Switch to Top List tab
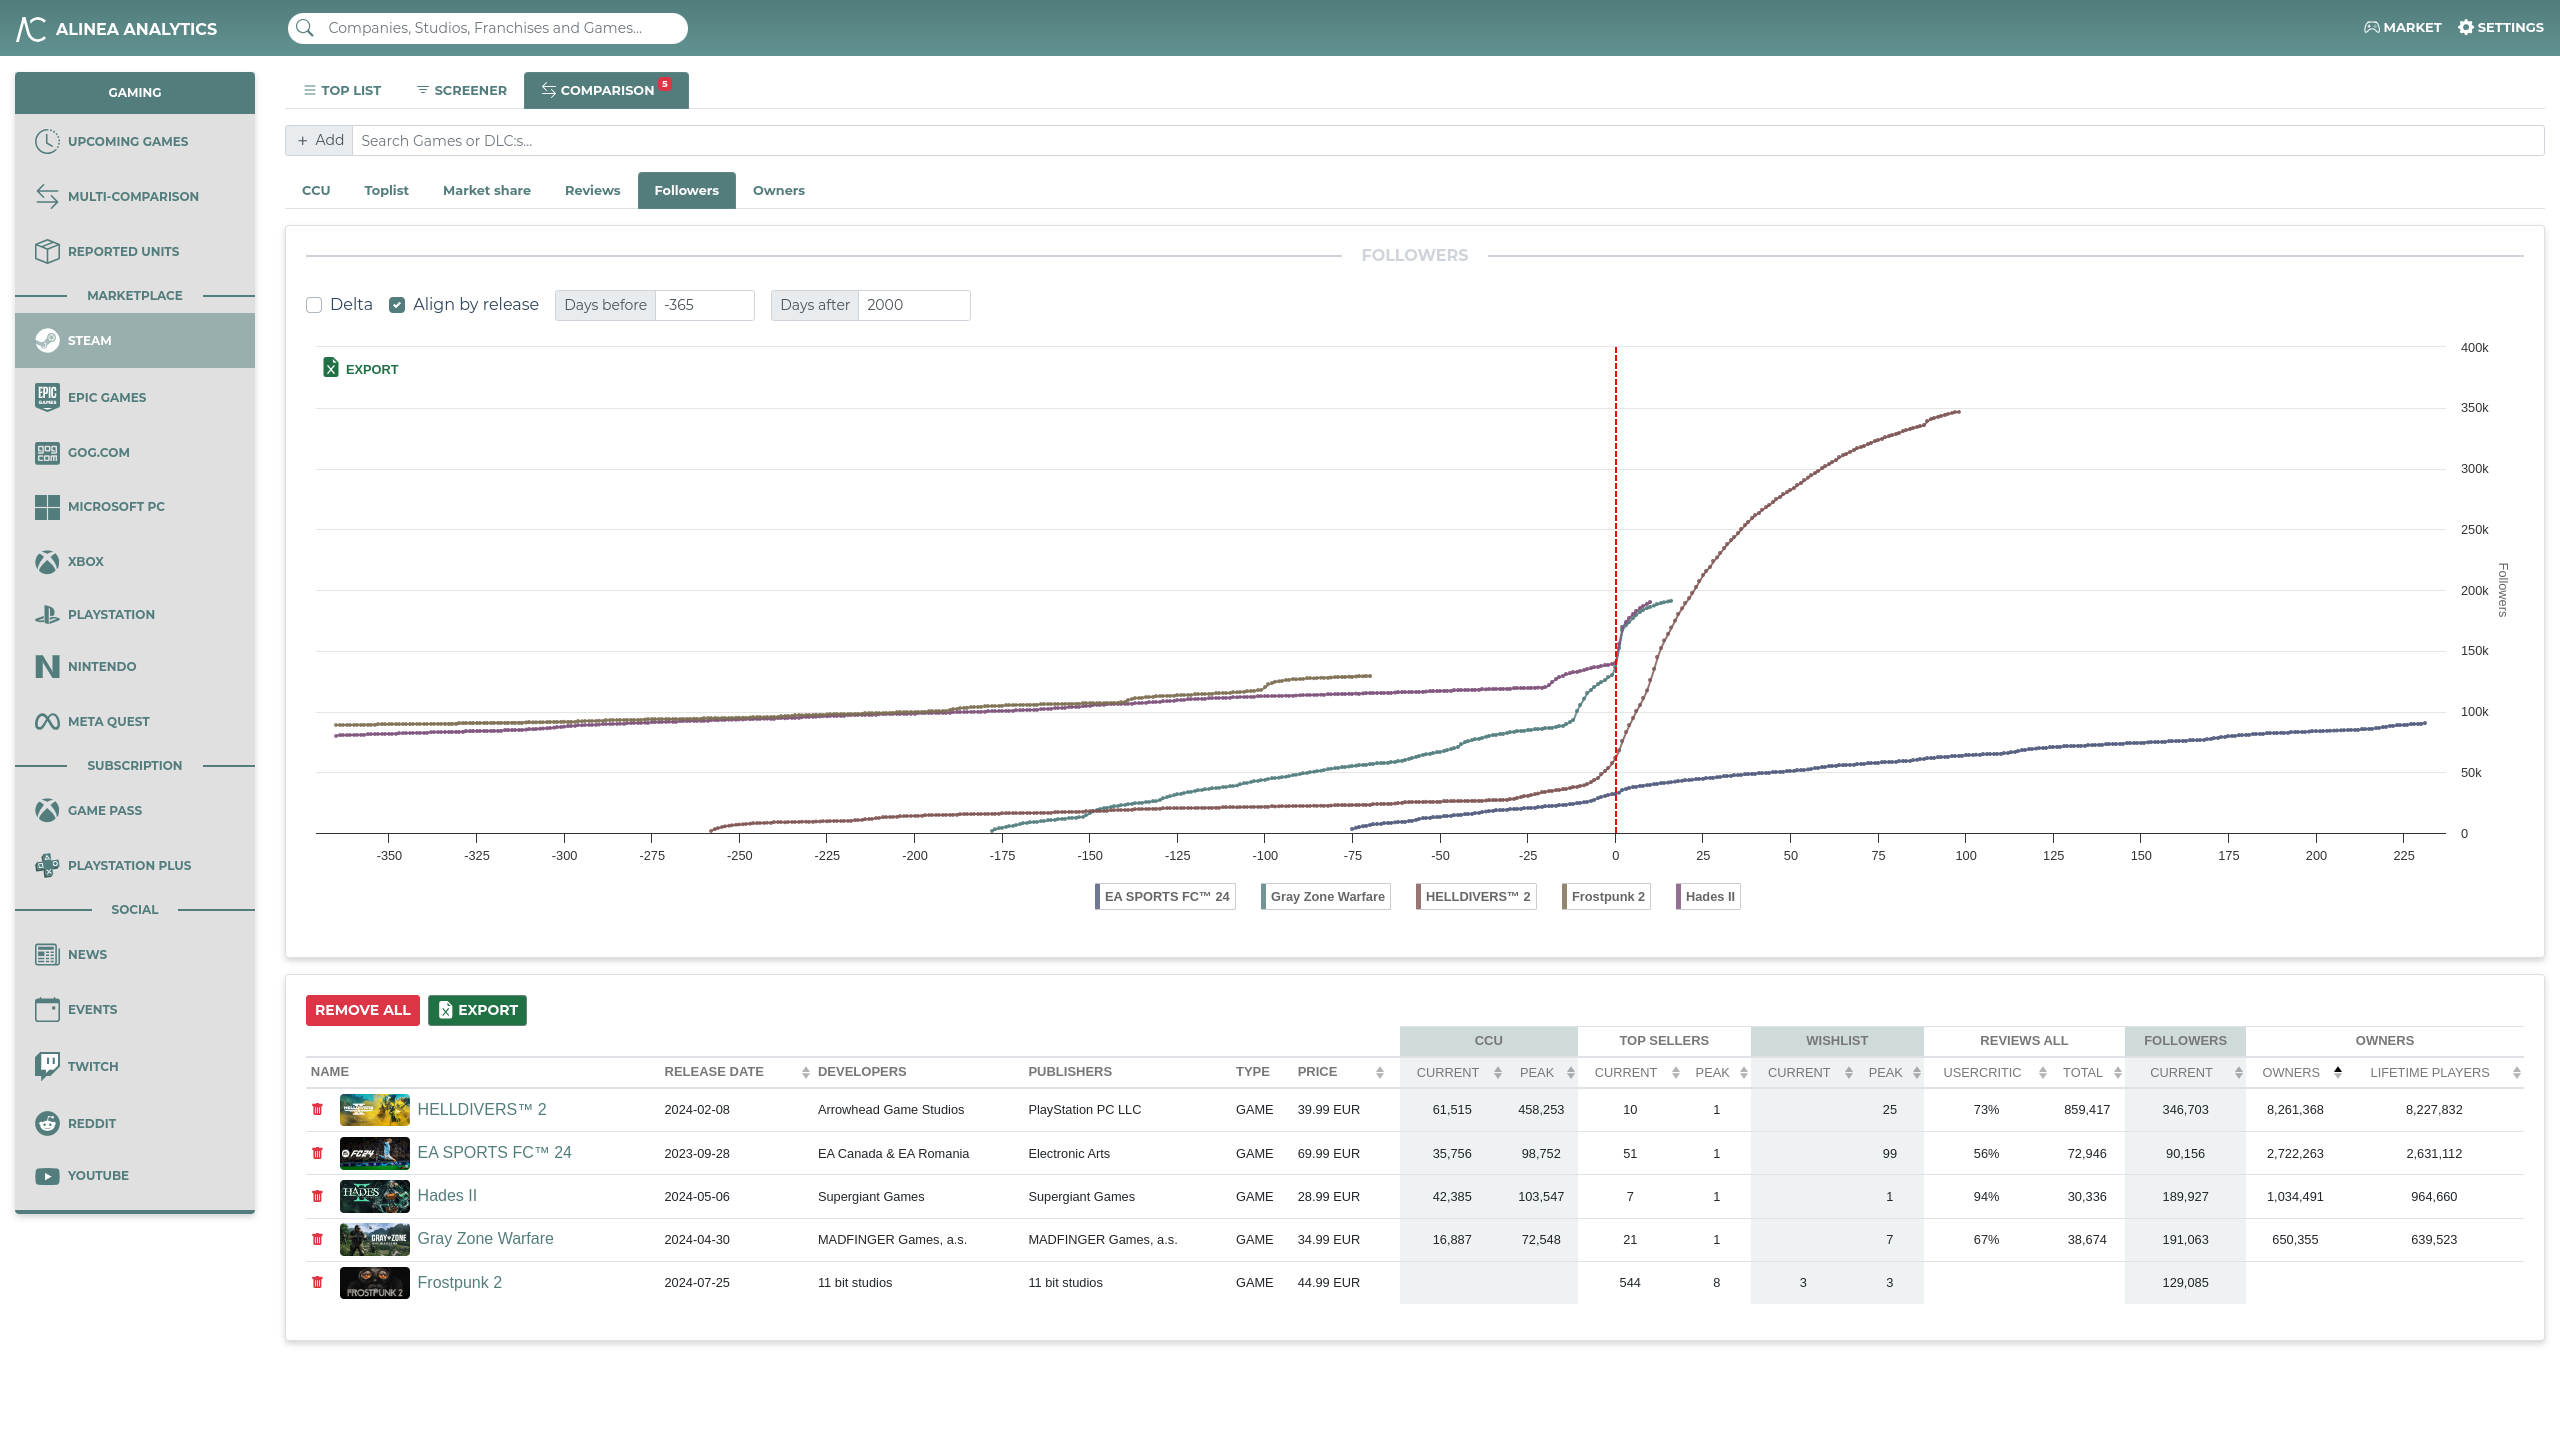The height and width of the screenshot is (1440, 2560). tap(342, 90)
